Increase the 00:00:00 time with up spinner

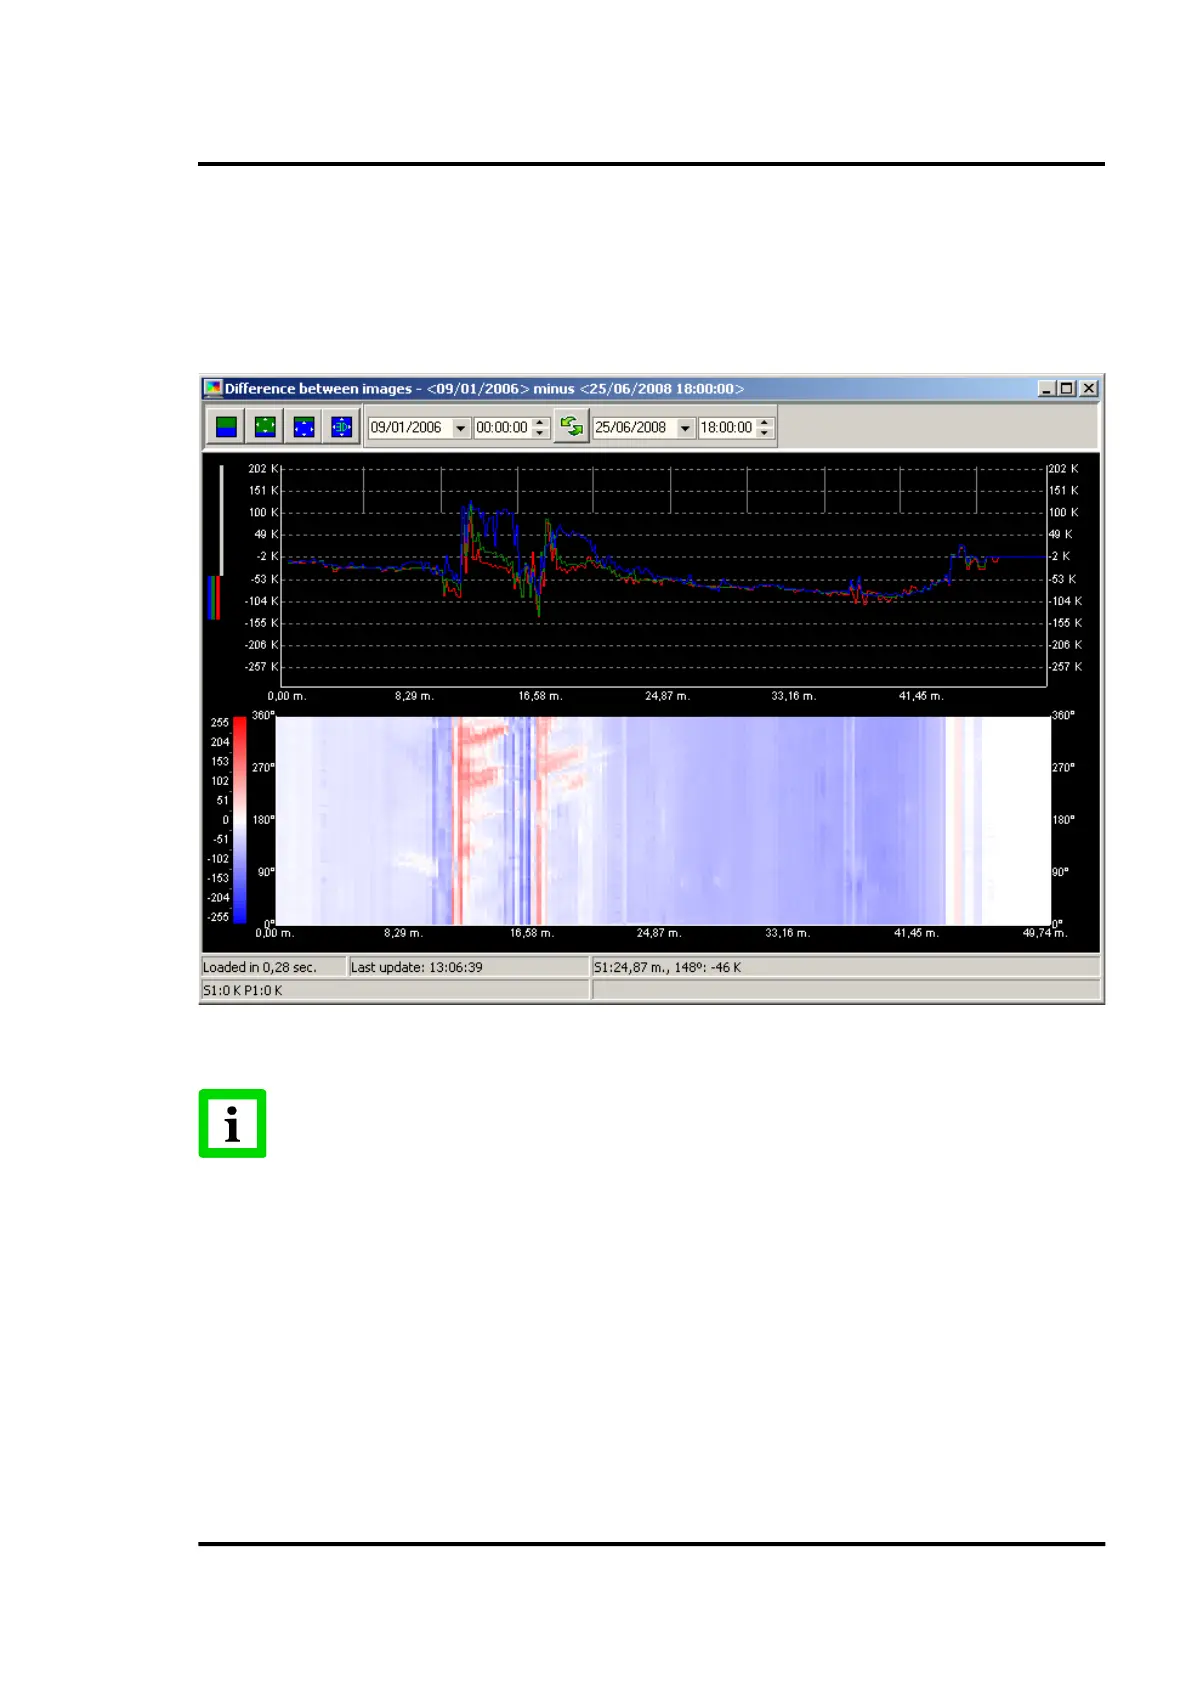(x=540, y=422)
